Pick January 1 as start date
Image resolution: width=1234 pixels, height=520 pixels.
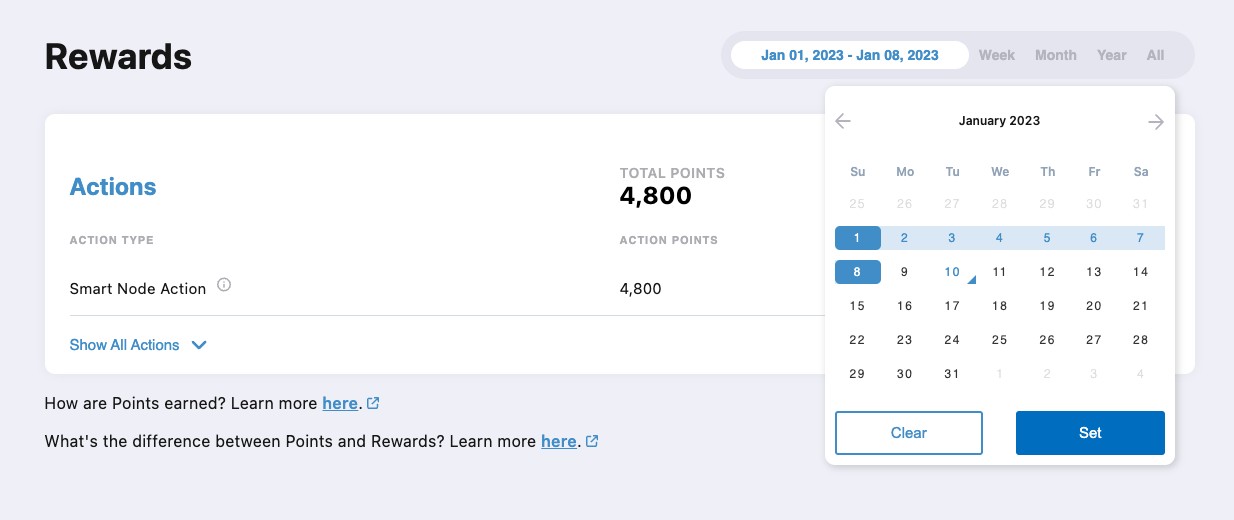coord(858,238)
